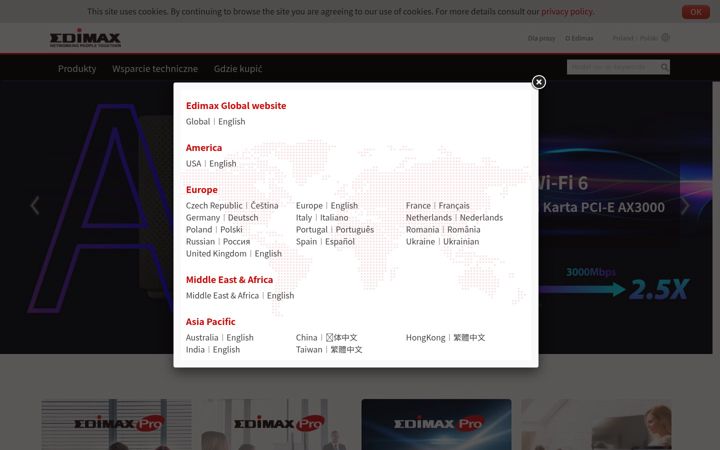Click the Edimax logo

85,38
